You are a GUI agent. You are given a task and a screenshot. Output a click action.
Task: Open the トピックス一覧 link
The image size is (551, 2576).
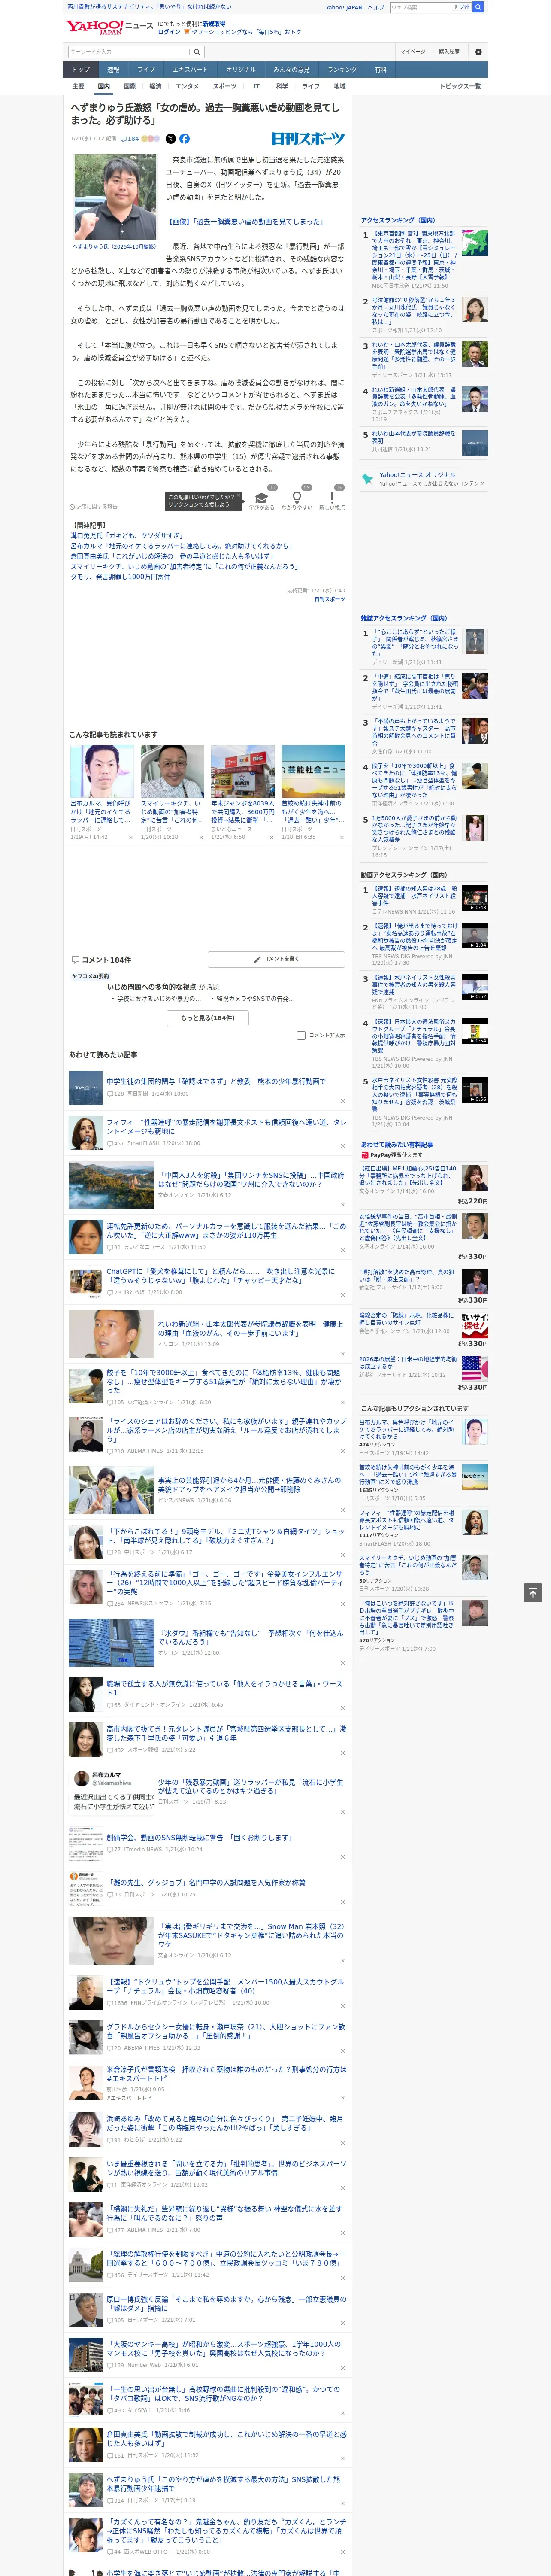point(460,86)
